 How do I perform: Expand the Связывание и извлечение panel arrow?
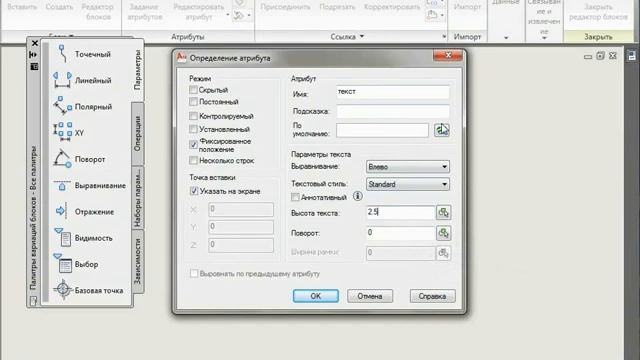pos(544,38)
